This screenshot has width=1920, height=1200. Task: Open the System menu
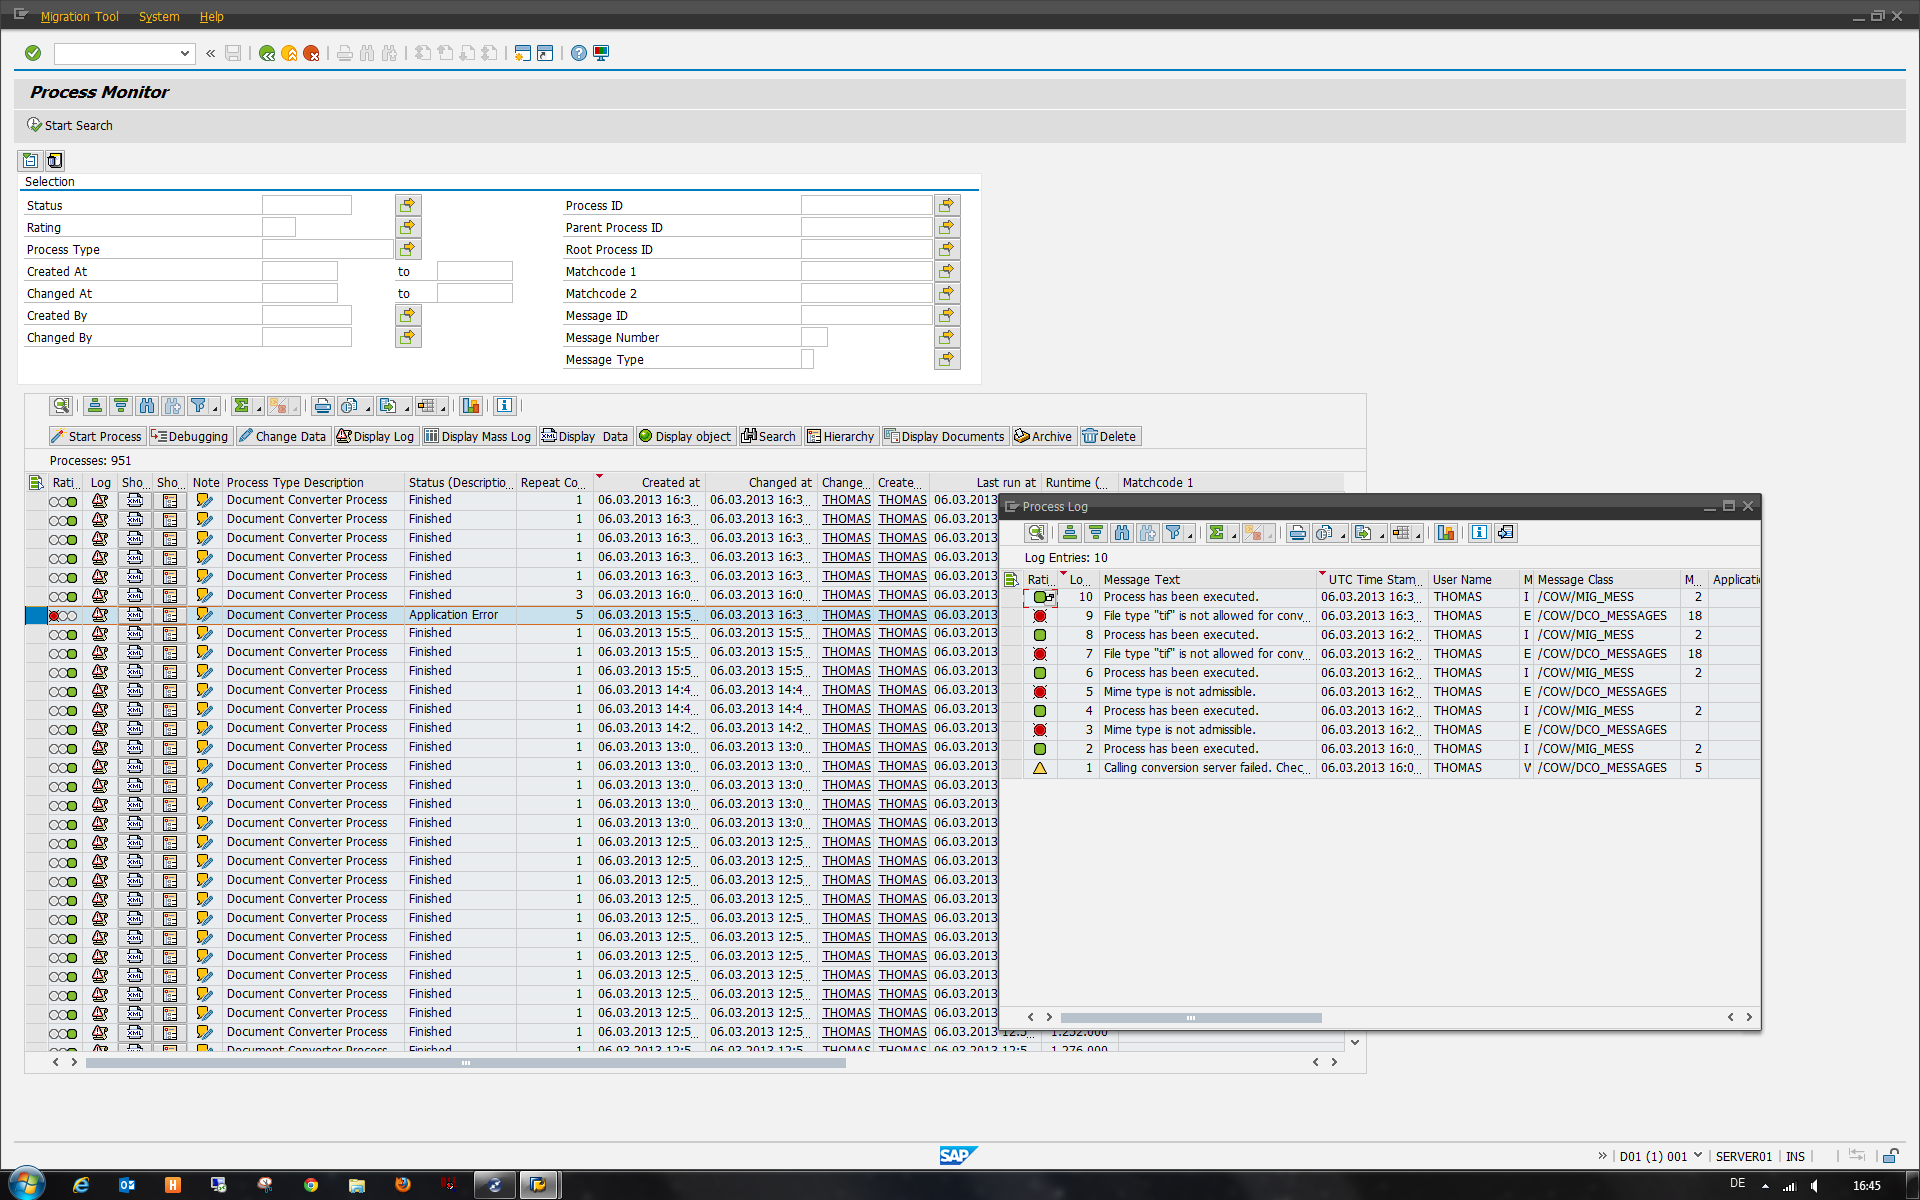point(159,16)
